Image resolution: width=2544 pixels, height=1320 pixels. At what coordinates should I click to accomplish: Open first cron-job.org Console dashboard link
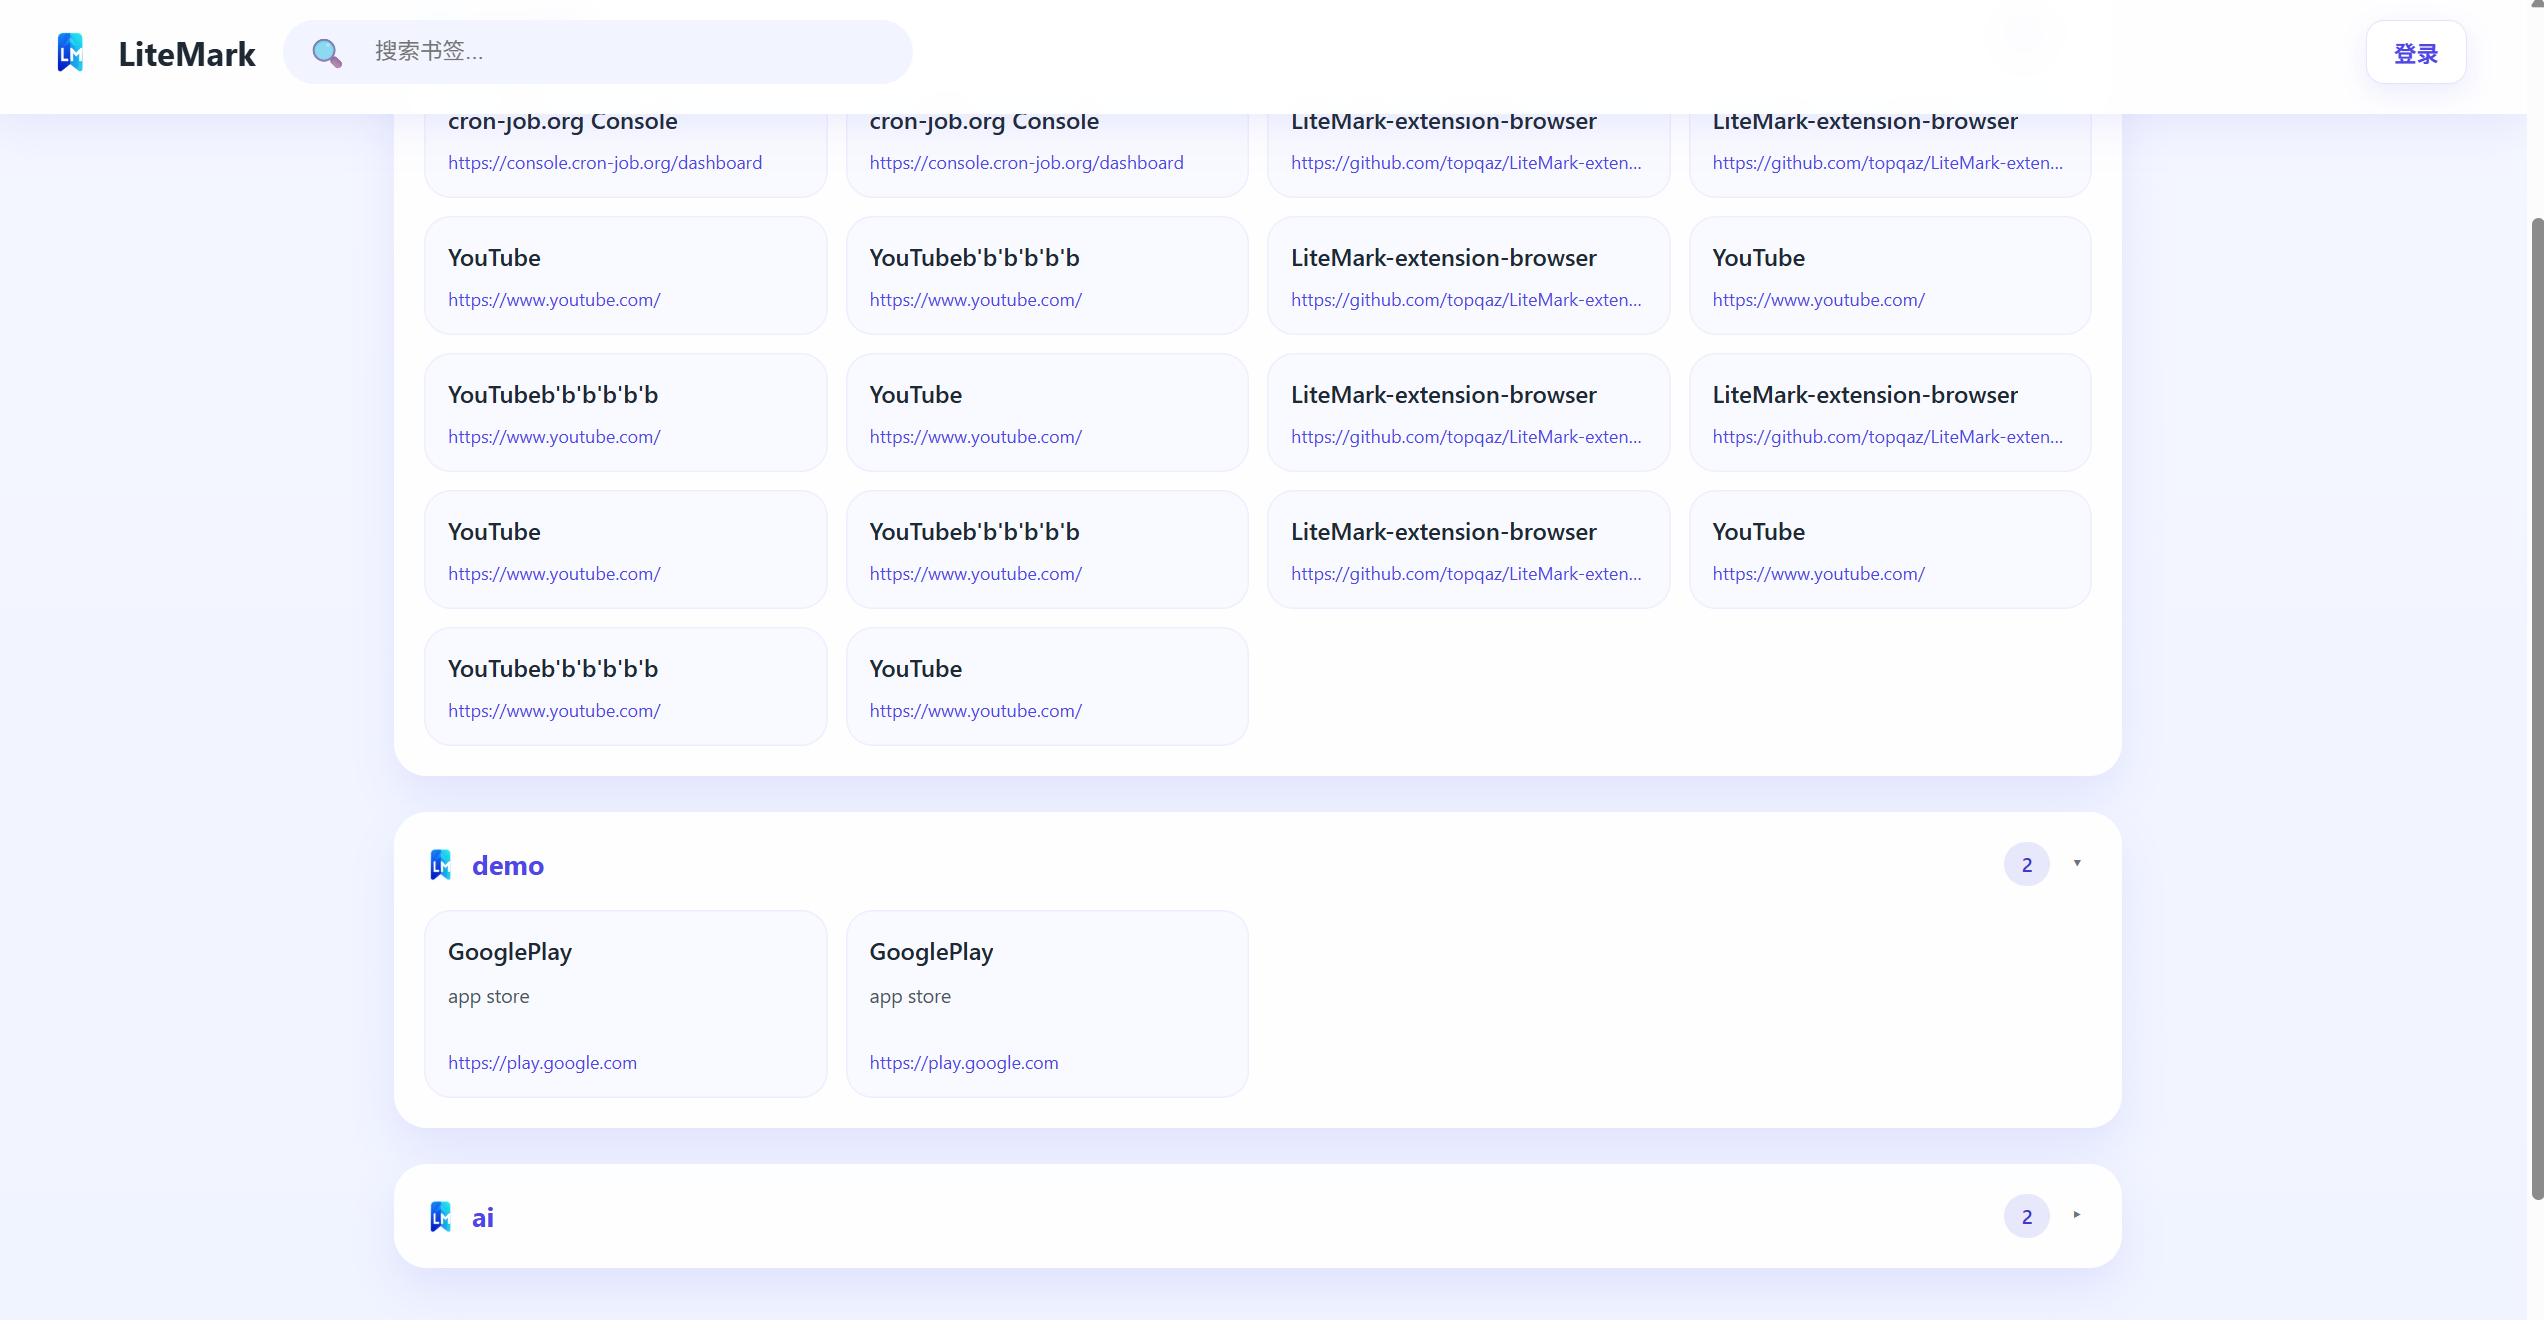[x=604, y=163]
